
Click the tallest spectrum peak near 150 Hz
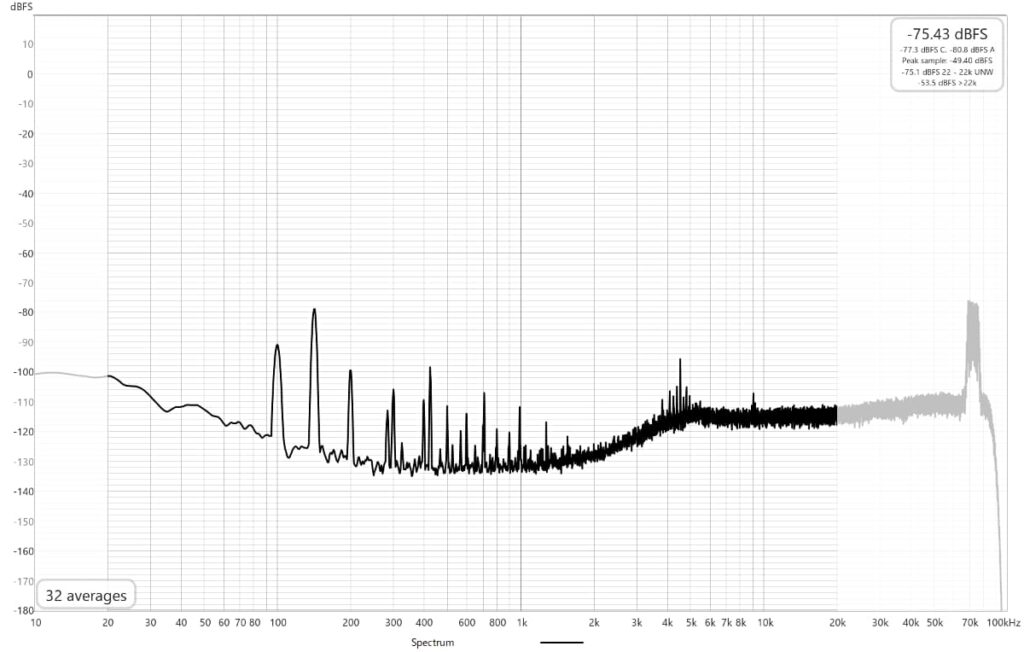pos(314,311)
